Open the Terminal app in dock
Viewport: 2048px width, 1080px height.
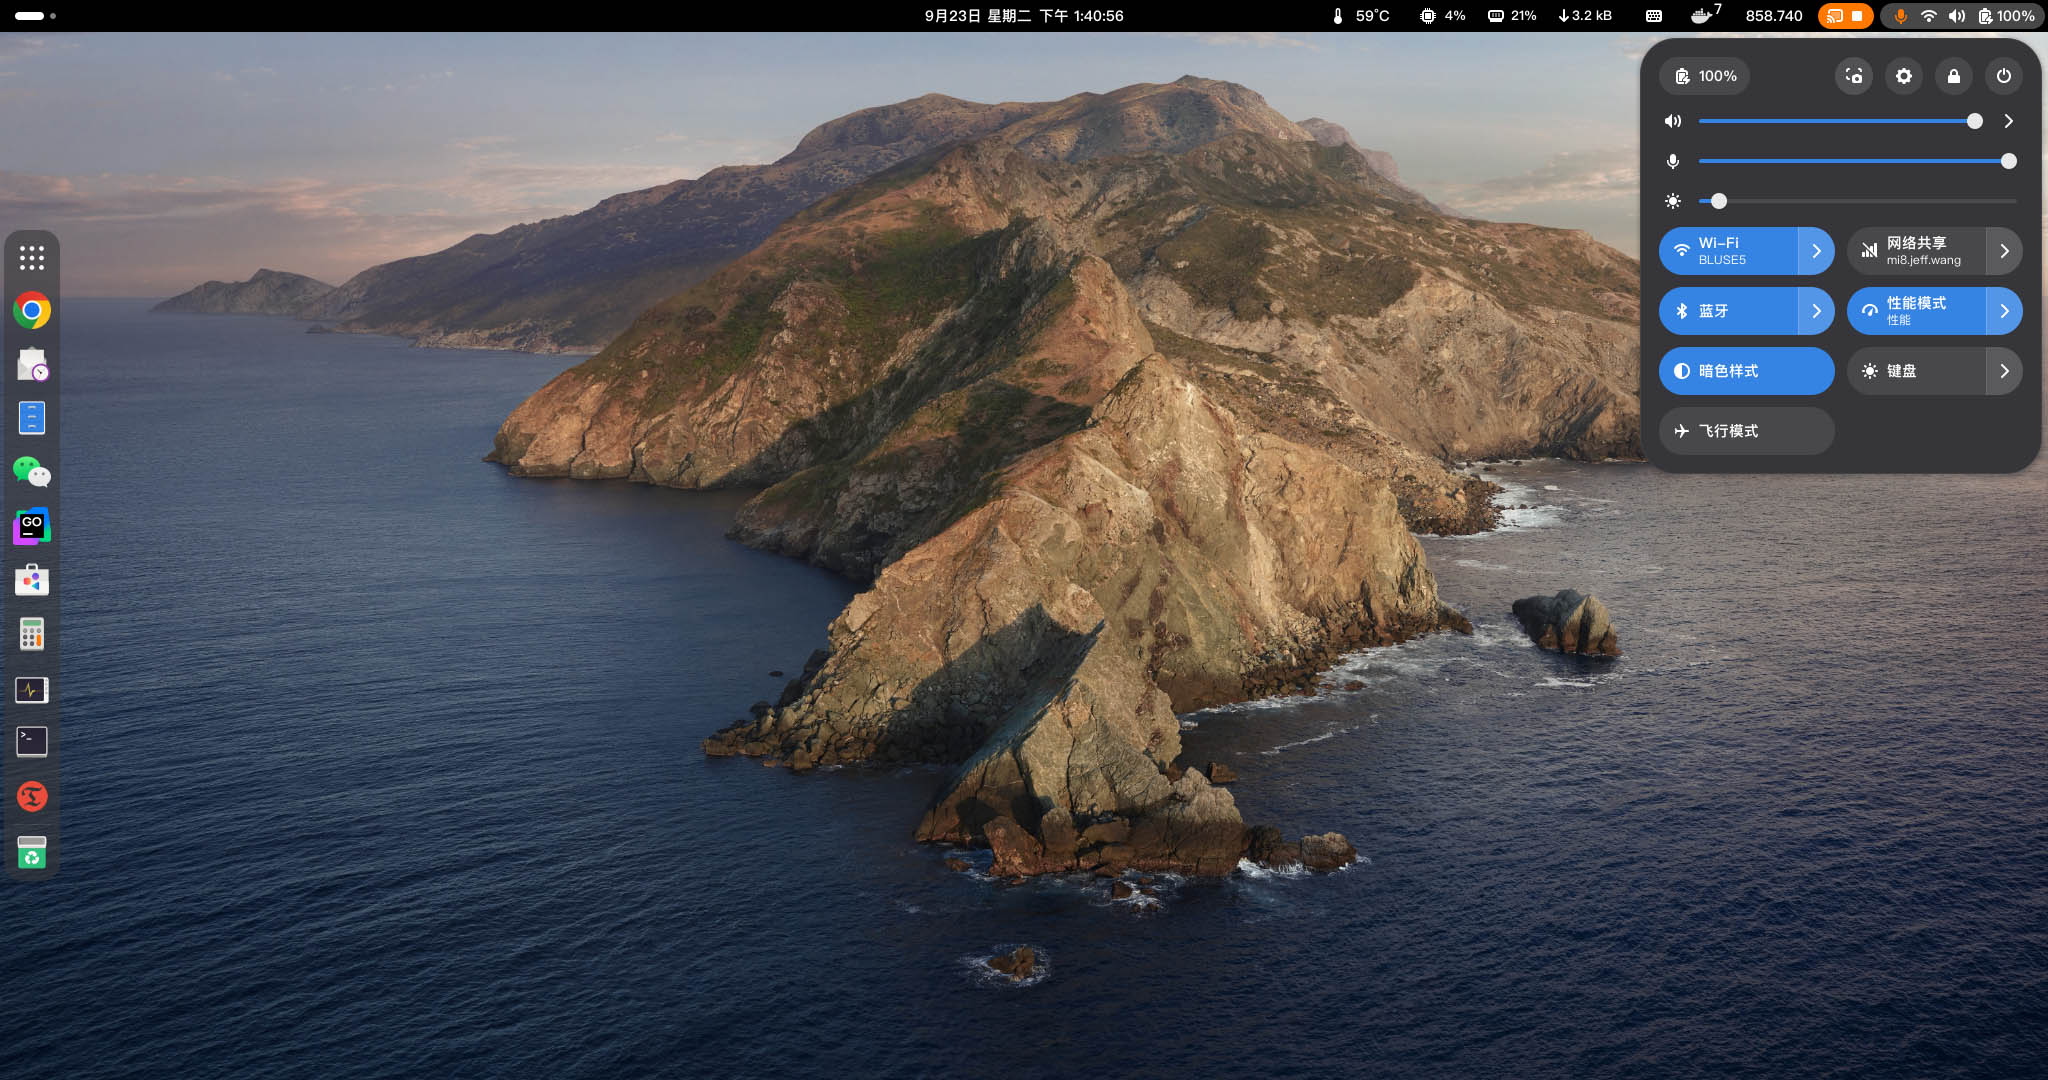coord(32,742)
